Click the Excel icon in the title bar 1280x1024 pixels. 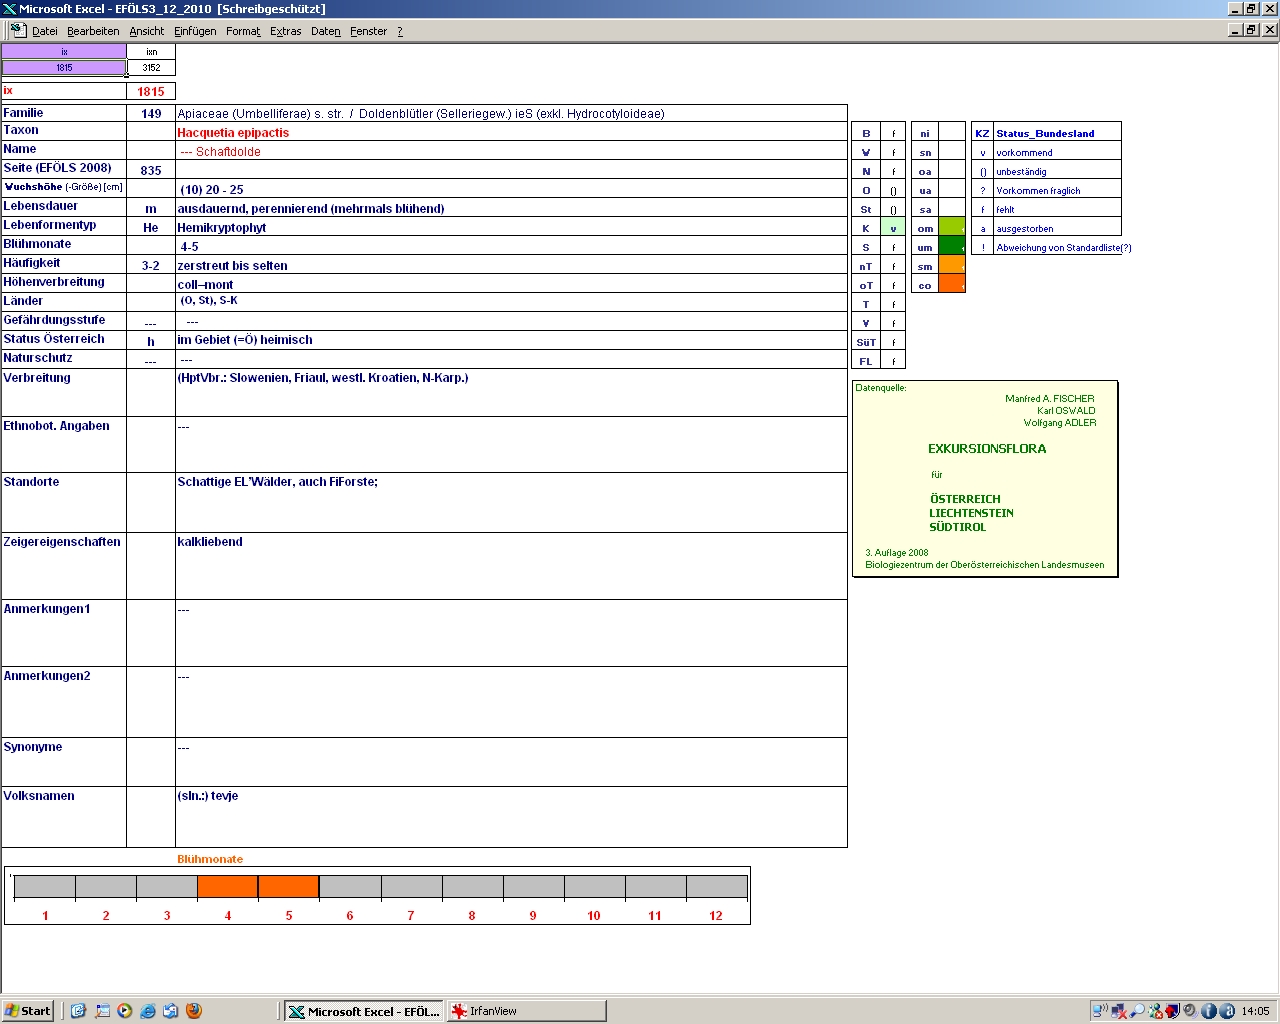(x=9, y=9)
